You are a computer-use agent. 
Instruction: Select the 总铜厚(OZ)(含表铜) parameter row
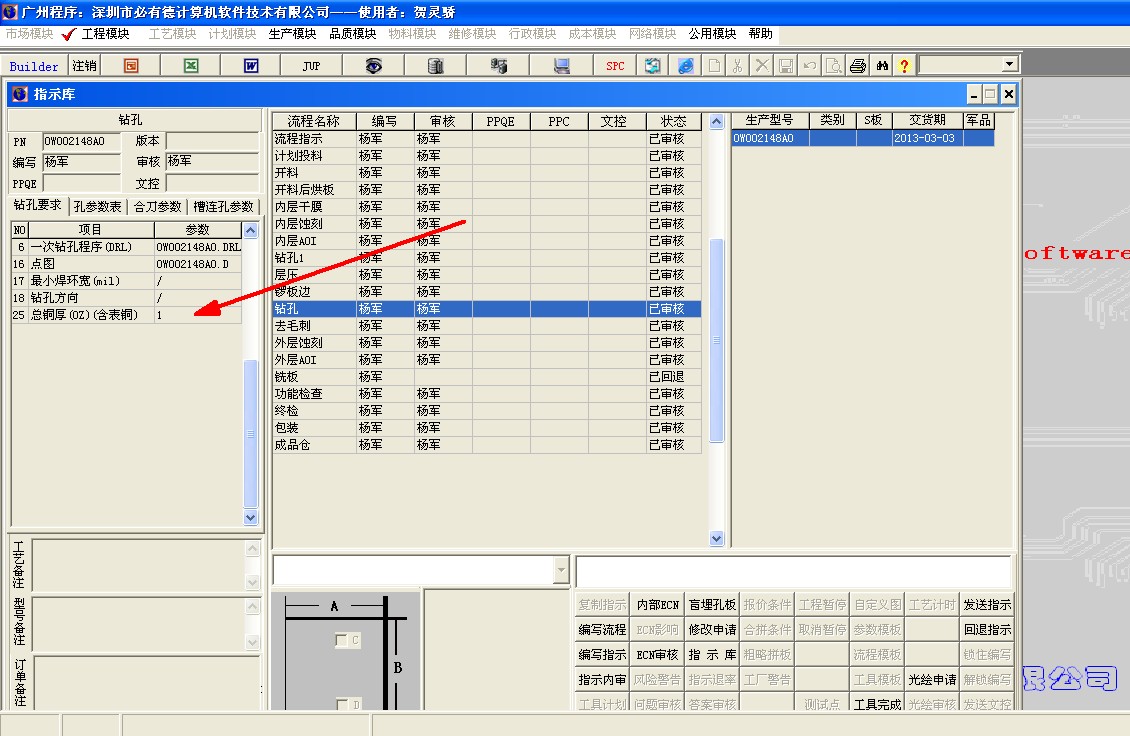(126, 315)
